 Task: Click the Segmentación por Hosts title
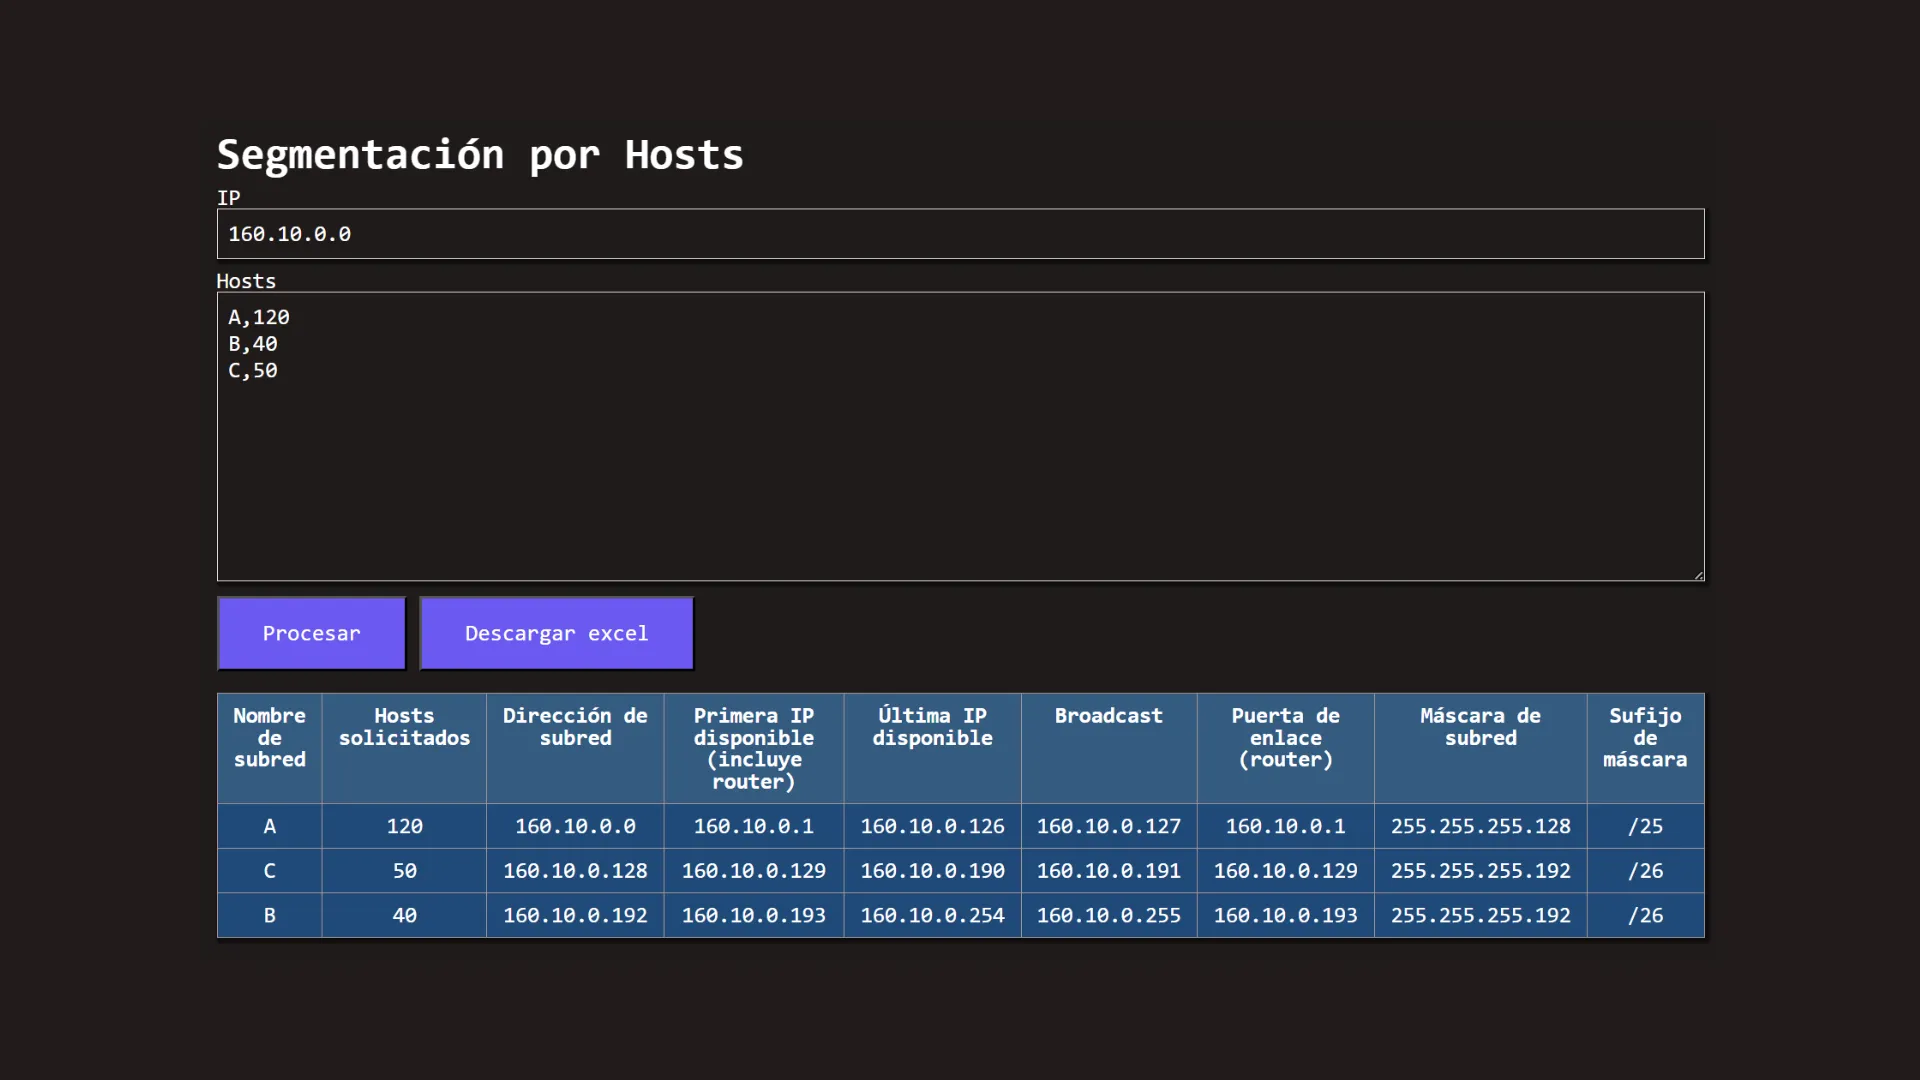click(479, 154)
